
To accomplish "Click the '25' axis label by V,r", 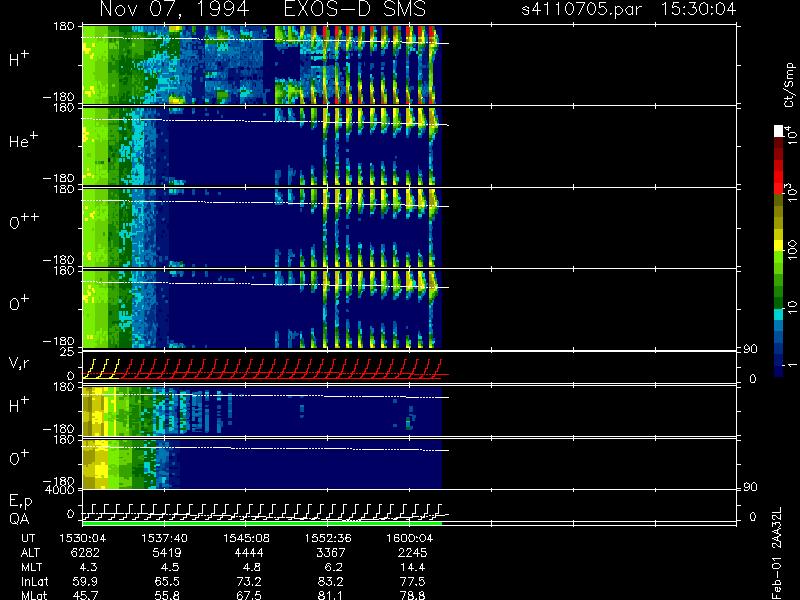I will [67, 352].
